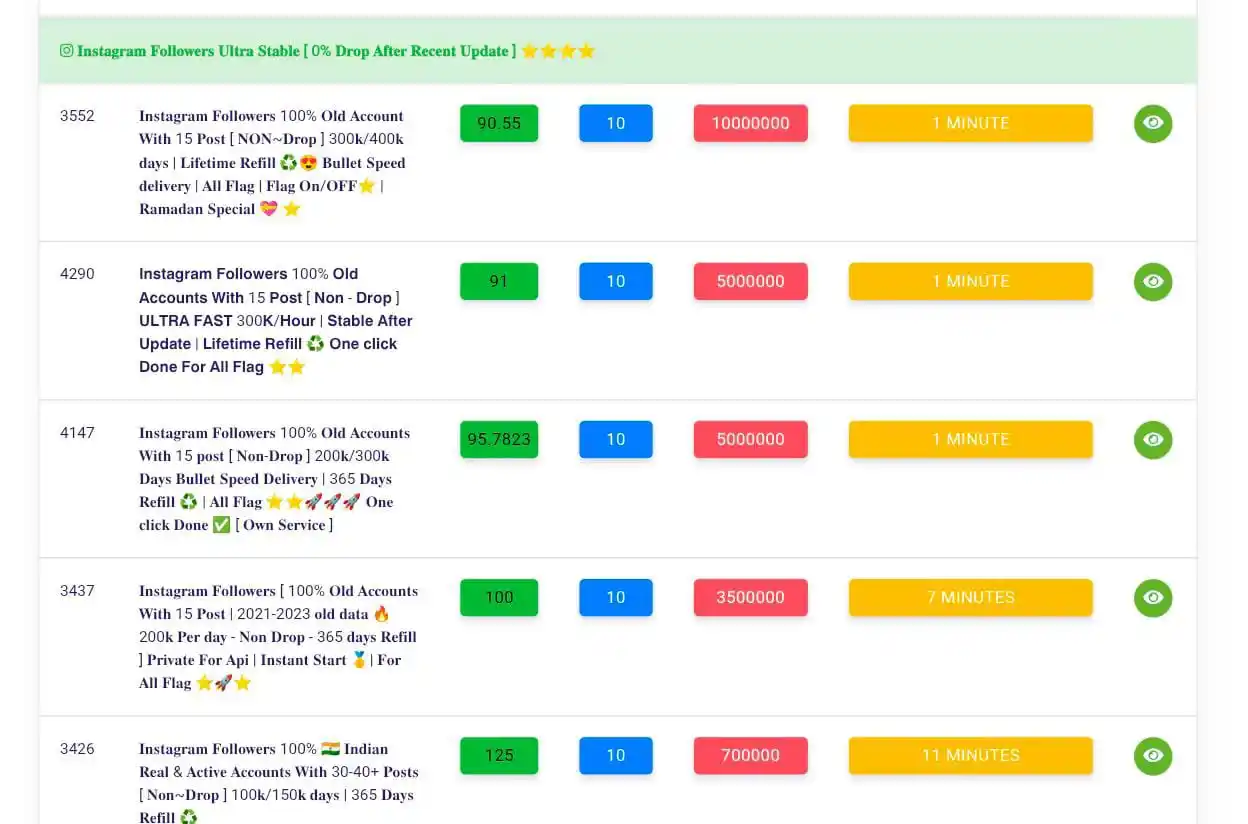Click minimum order 10 badge for 3437
This screenshot has width=1248, height=824.
coord(616,597)
